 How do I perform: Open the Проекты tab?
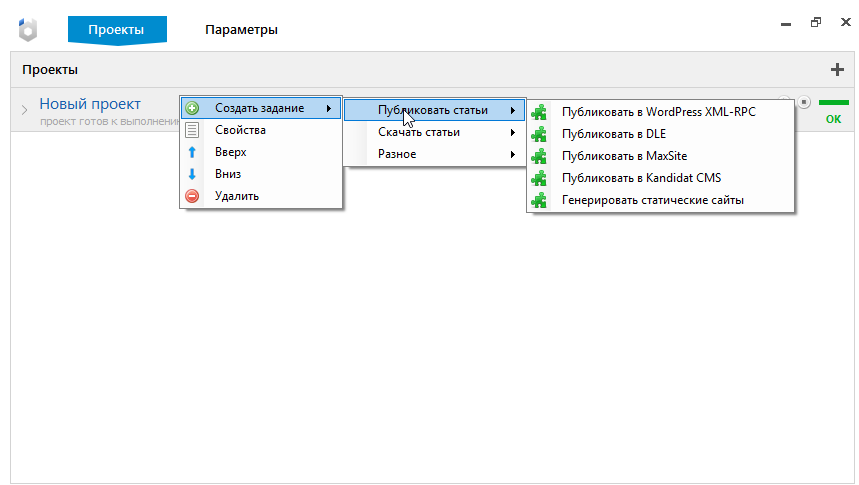pos(117,30)
